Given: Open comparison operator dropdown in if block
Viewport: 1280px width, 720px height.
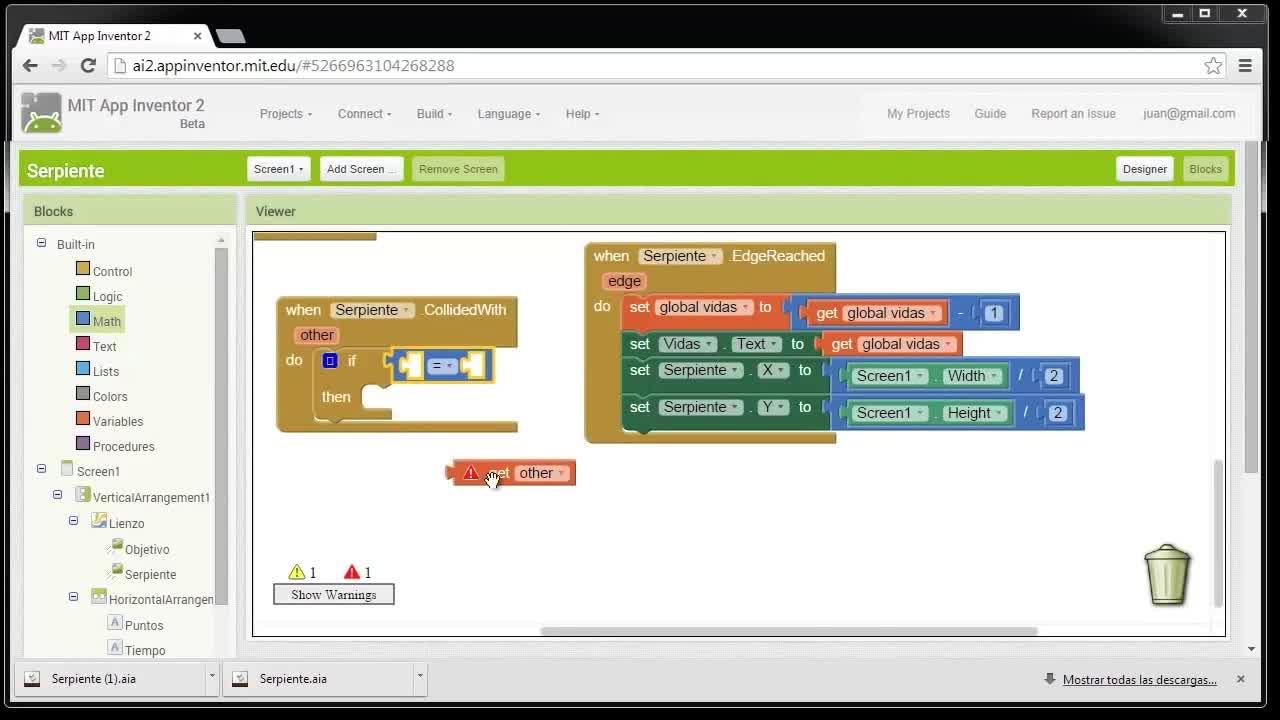Looking at the screenshot, I should point(441,366).
